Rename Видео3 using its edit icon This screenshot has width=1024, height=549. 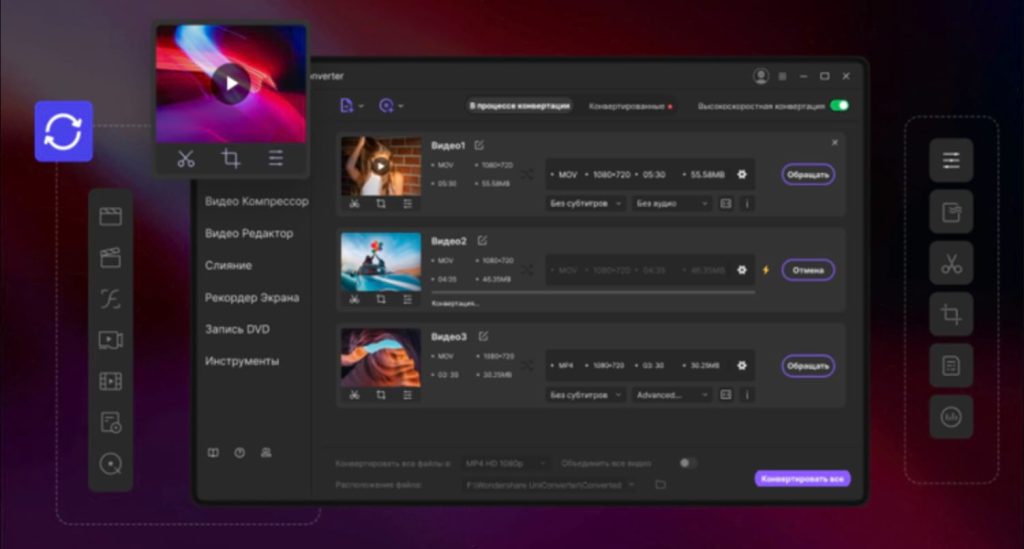click(483, 336)
